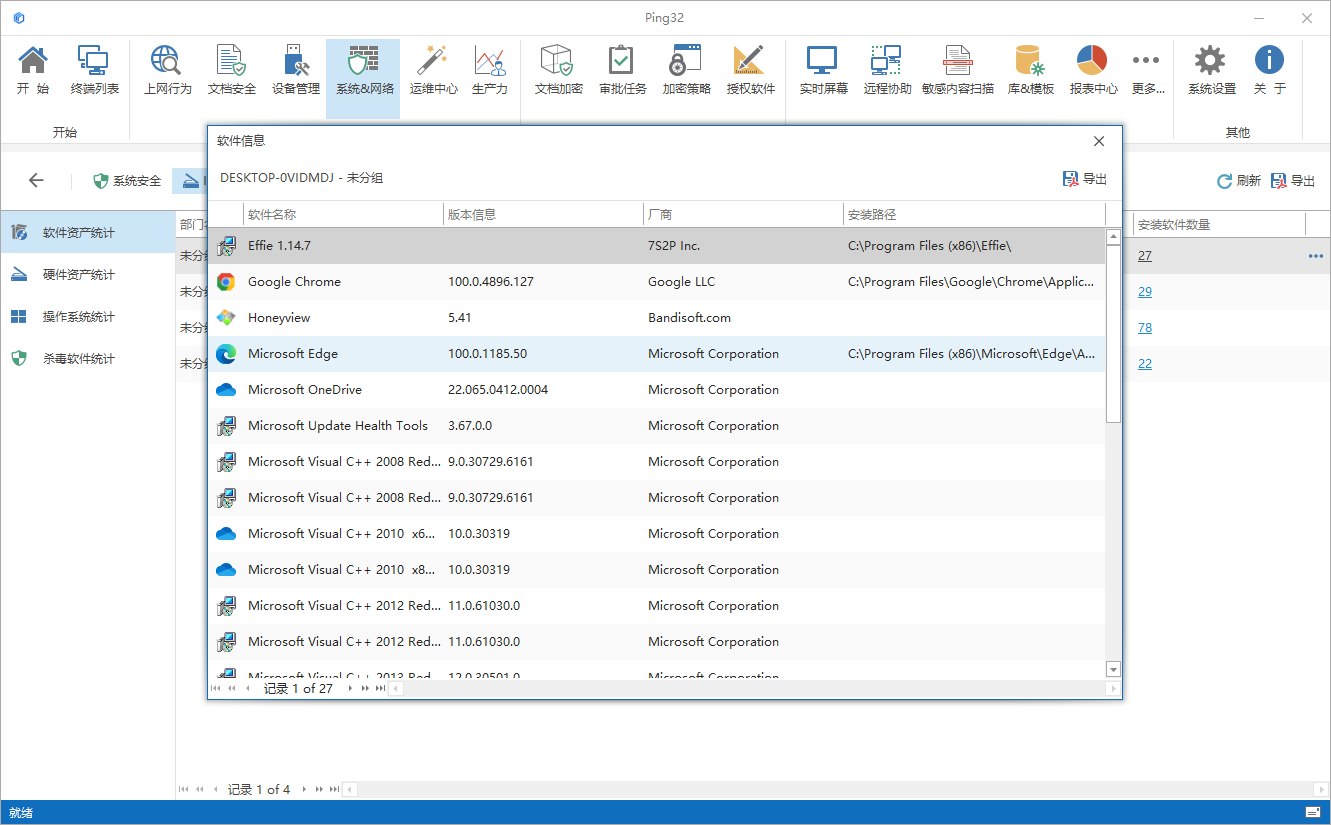Open 终端列表 terminal list
This screenshot has width=1331, height=825.
94,70
